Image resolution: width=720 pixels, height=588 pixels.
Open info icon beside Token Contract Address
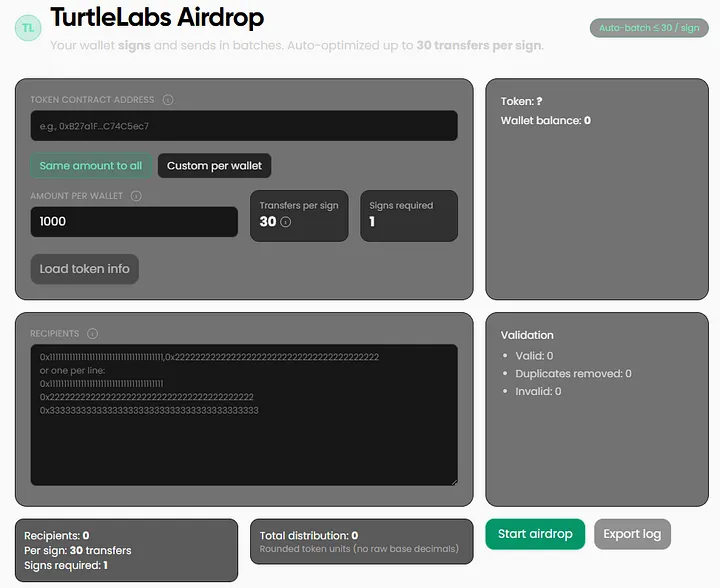tap(168, 100)
